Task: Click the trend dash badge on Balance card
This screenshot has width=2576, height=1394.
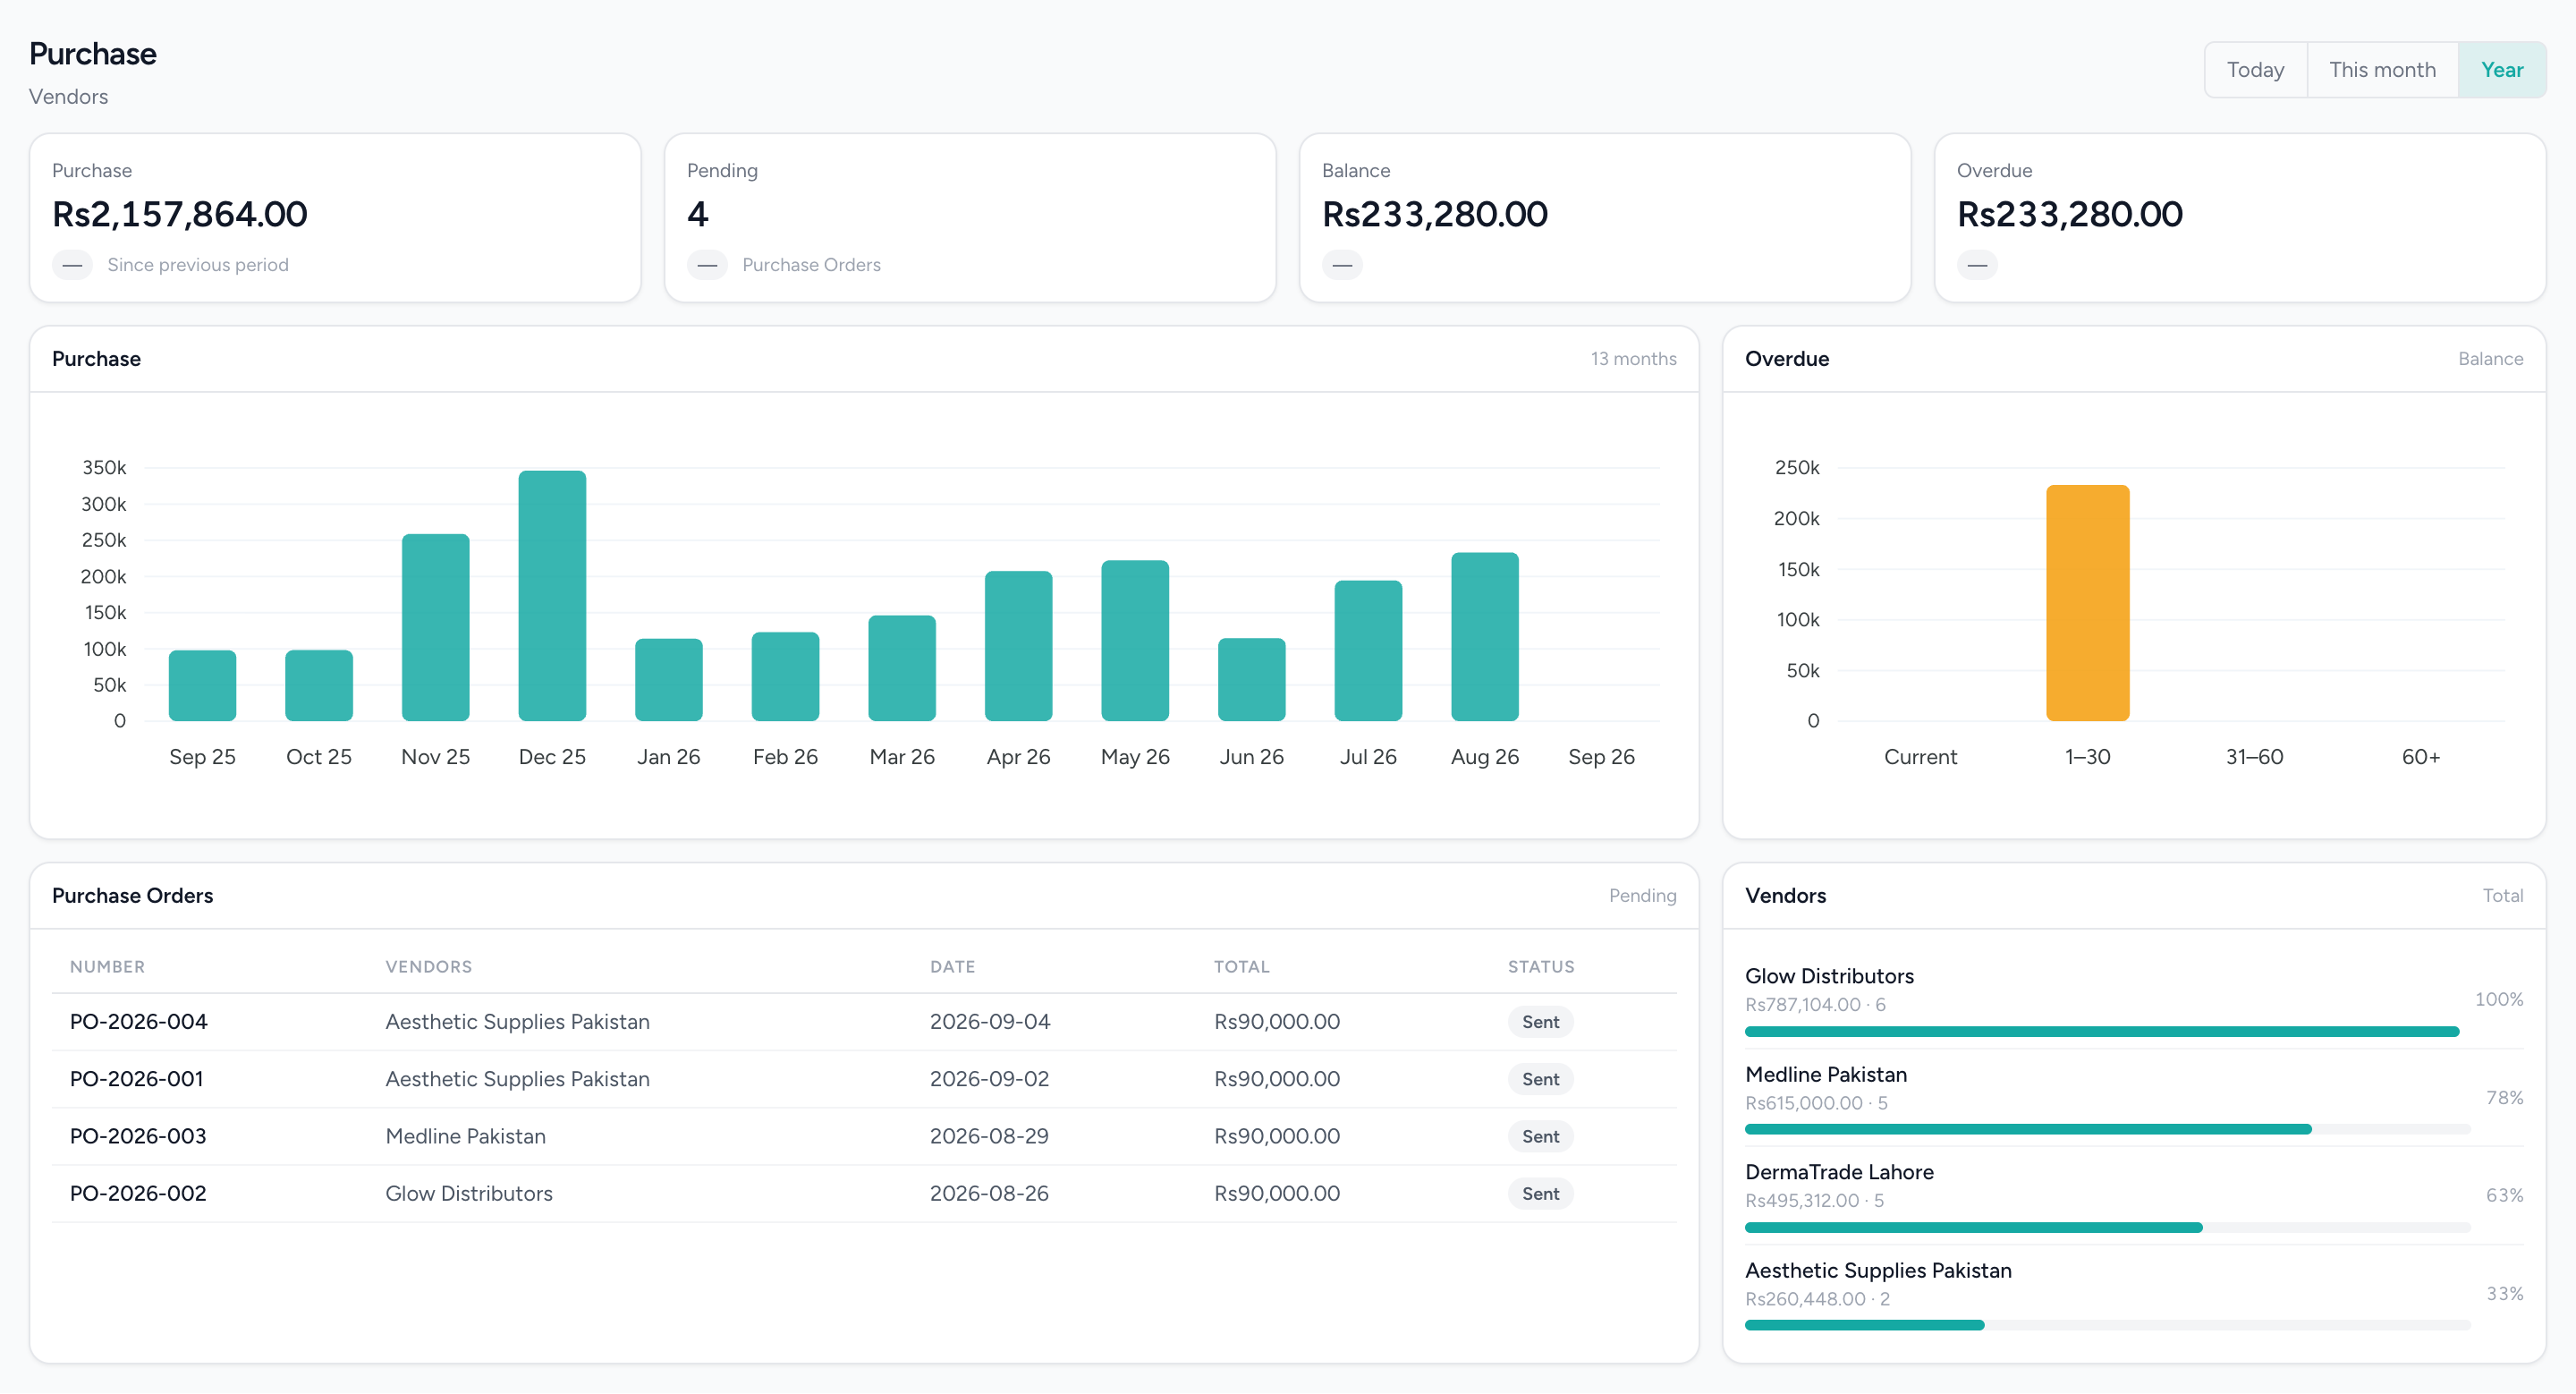Action: pos(1342,265)
